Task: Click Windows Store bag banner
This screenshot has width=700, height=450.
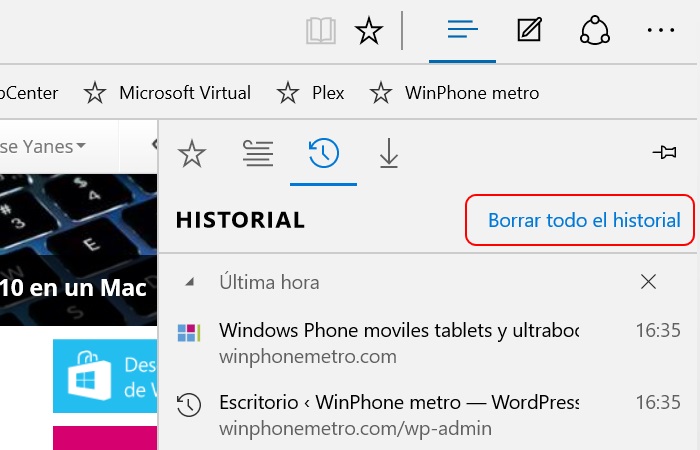Action: click(105, 376)
